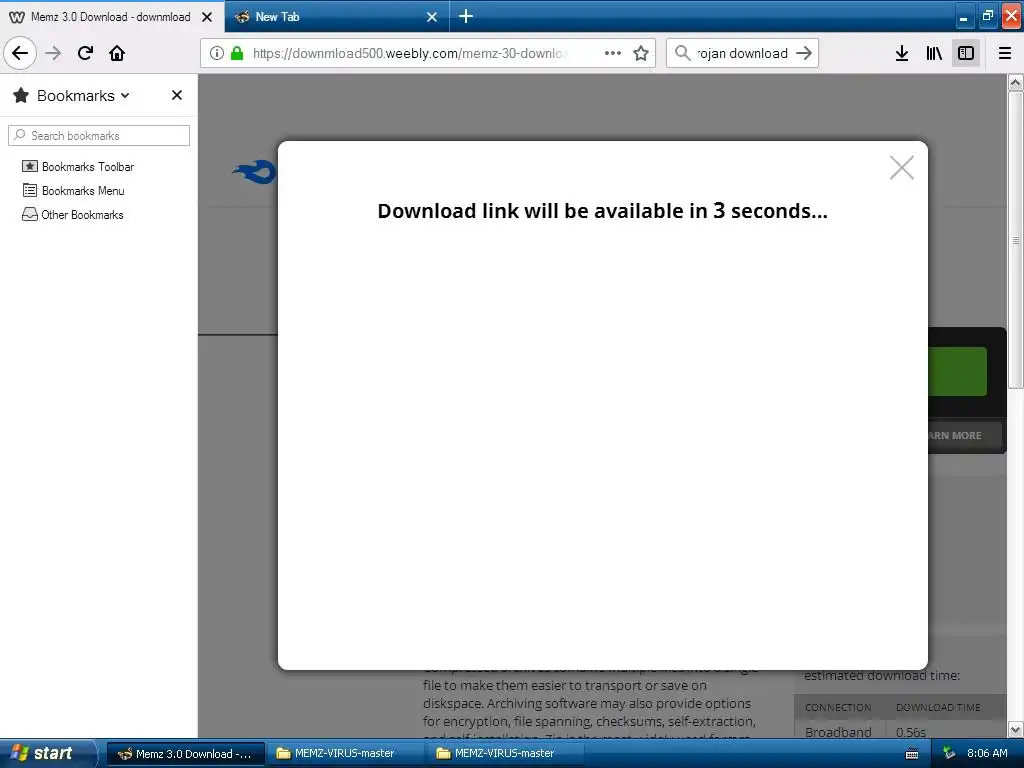The height and width of the screenshot is (768, 1024).
Task: Open the hamburger application menu
Action: [1005, 53]
